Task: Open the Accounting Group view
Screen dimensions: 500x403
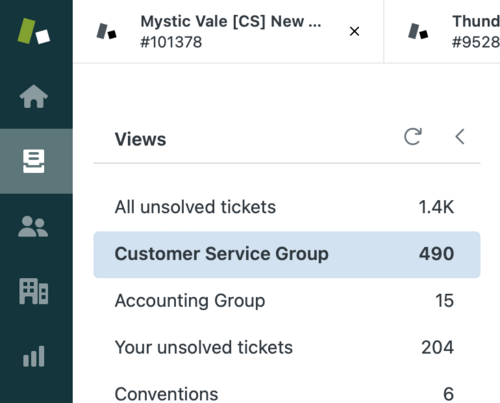Action: [287, 301]
